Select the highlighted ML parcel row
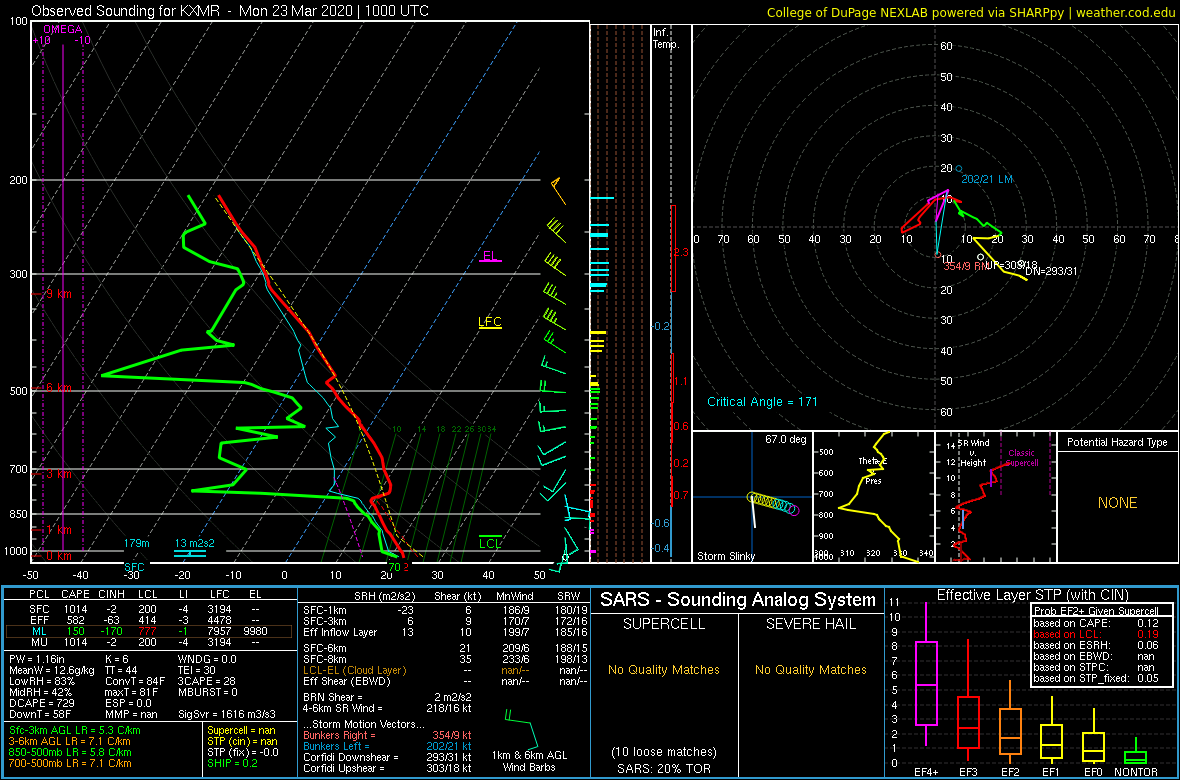This screenshot has height=780, width=1180. click(150, 631)
